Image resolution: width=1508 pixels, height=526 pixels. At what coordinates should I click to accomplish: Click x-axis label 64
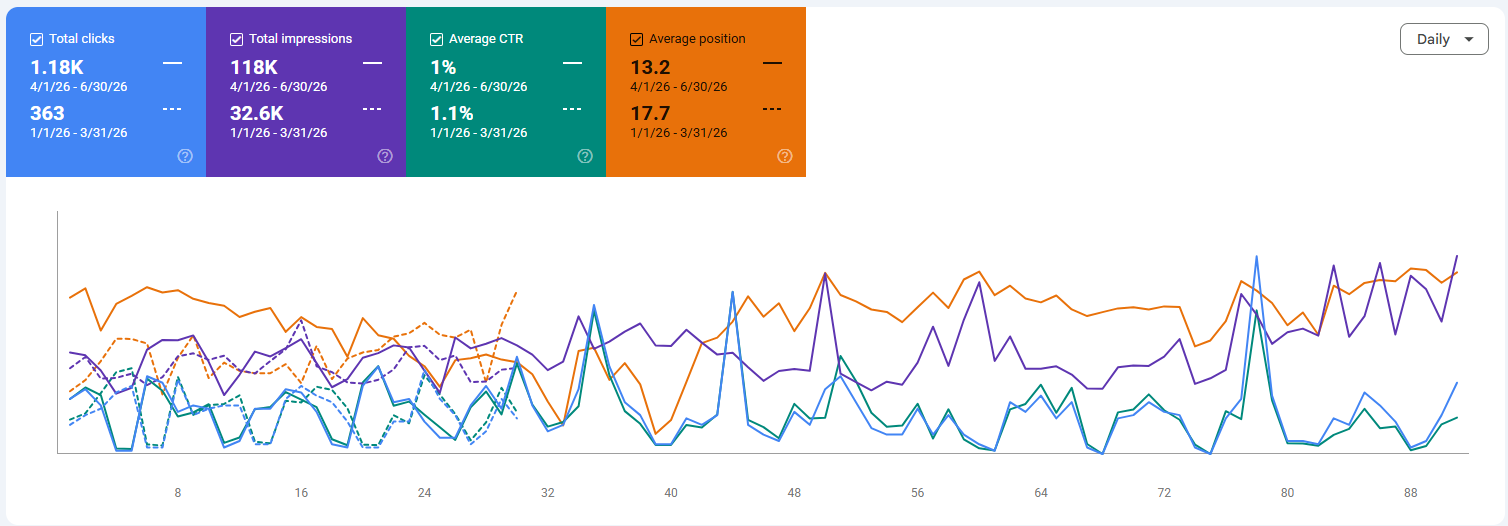(1041, 493)
